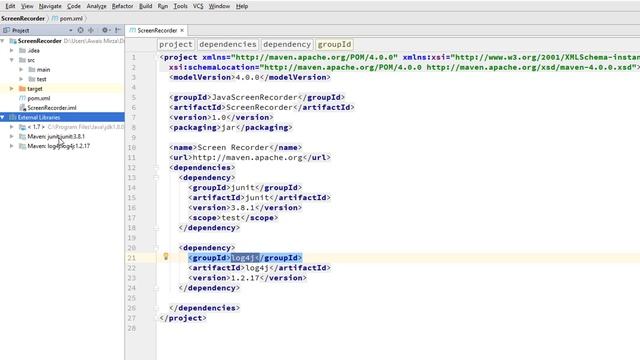Click the hide Project panel icon
Screen dimensions: 640x360
pos(118,30)
